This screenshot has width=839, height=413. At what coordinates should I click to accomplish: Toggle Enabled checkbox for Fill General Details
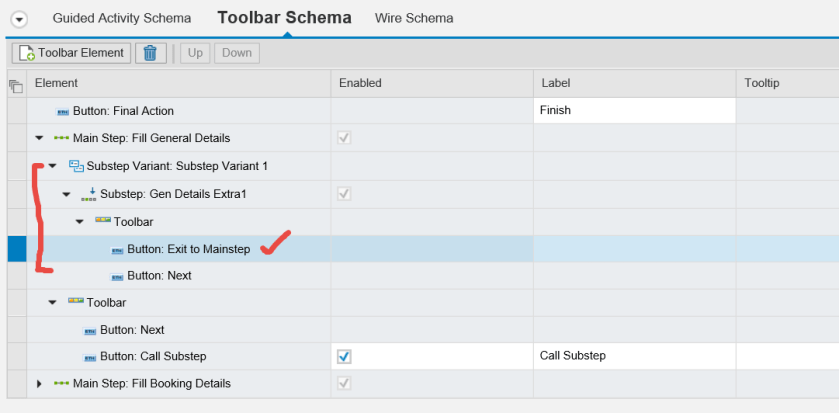coord(345,138)
